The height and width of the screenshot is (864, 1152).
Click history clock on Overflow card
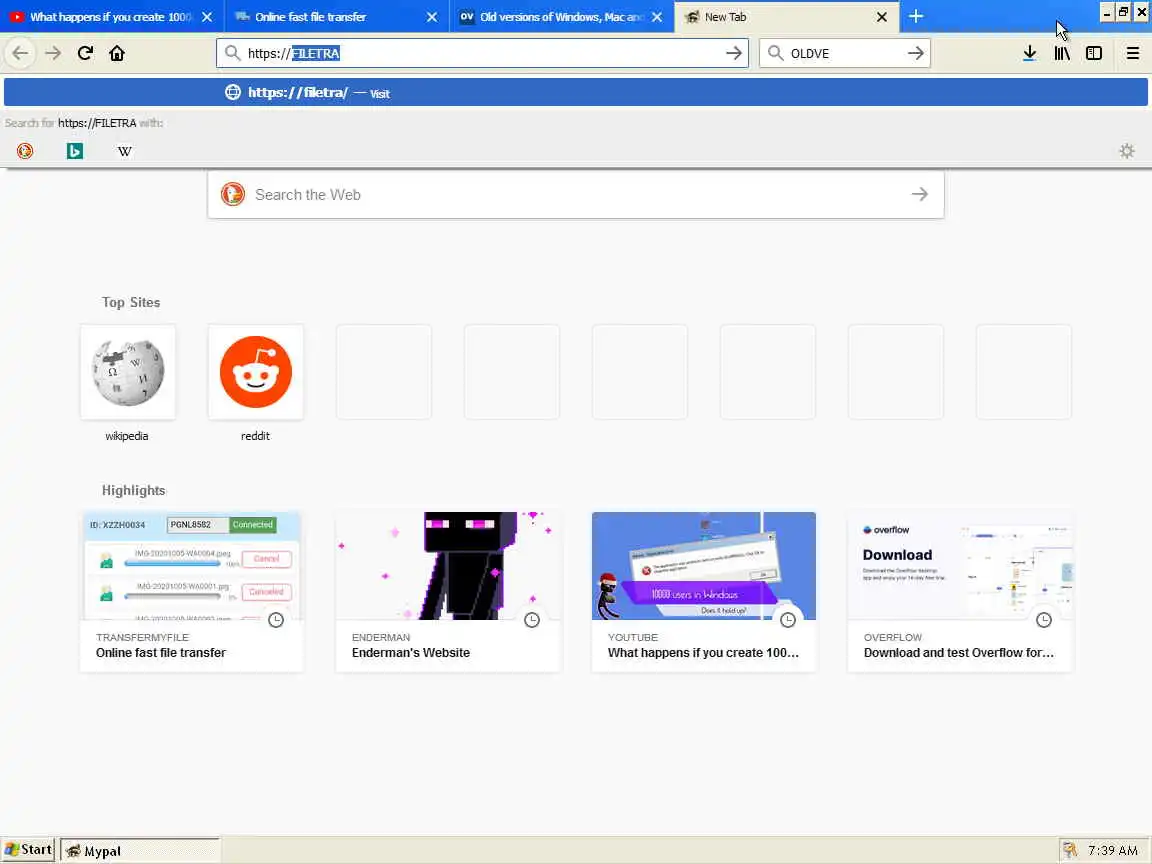1043,620
